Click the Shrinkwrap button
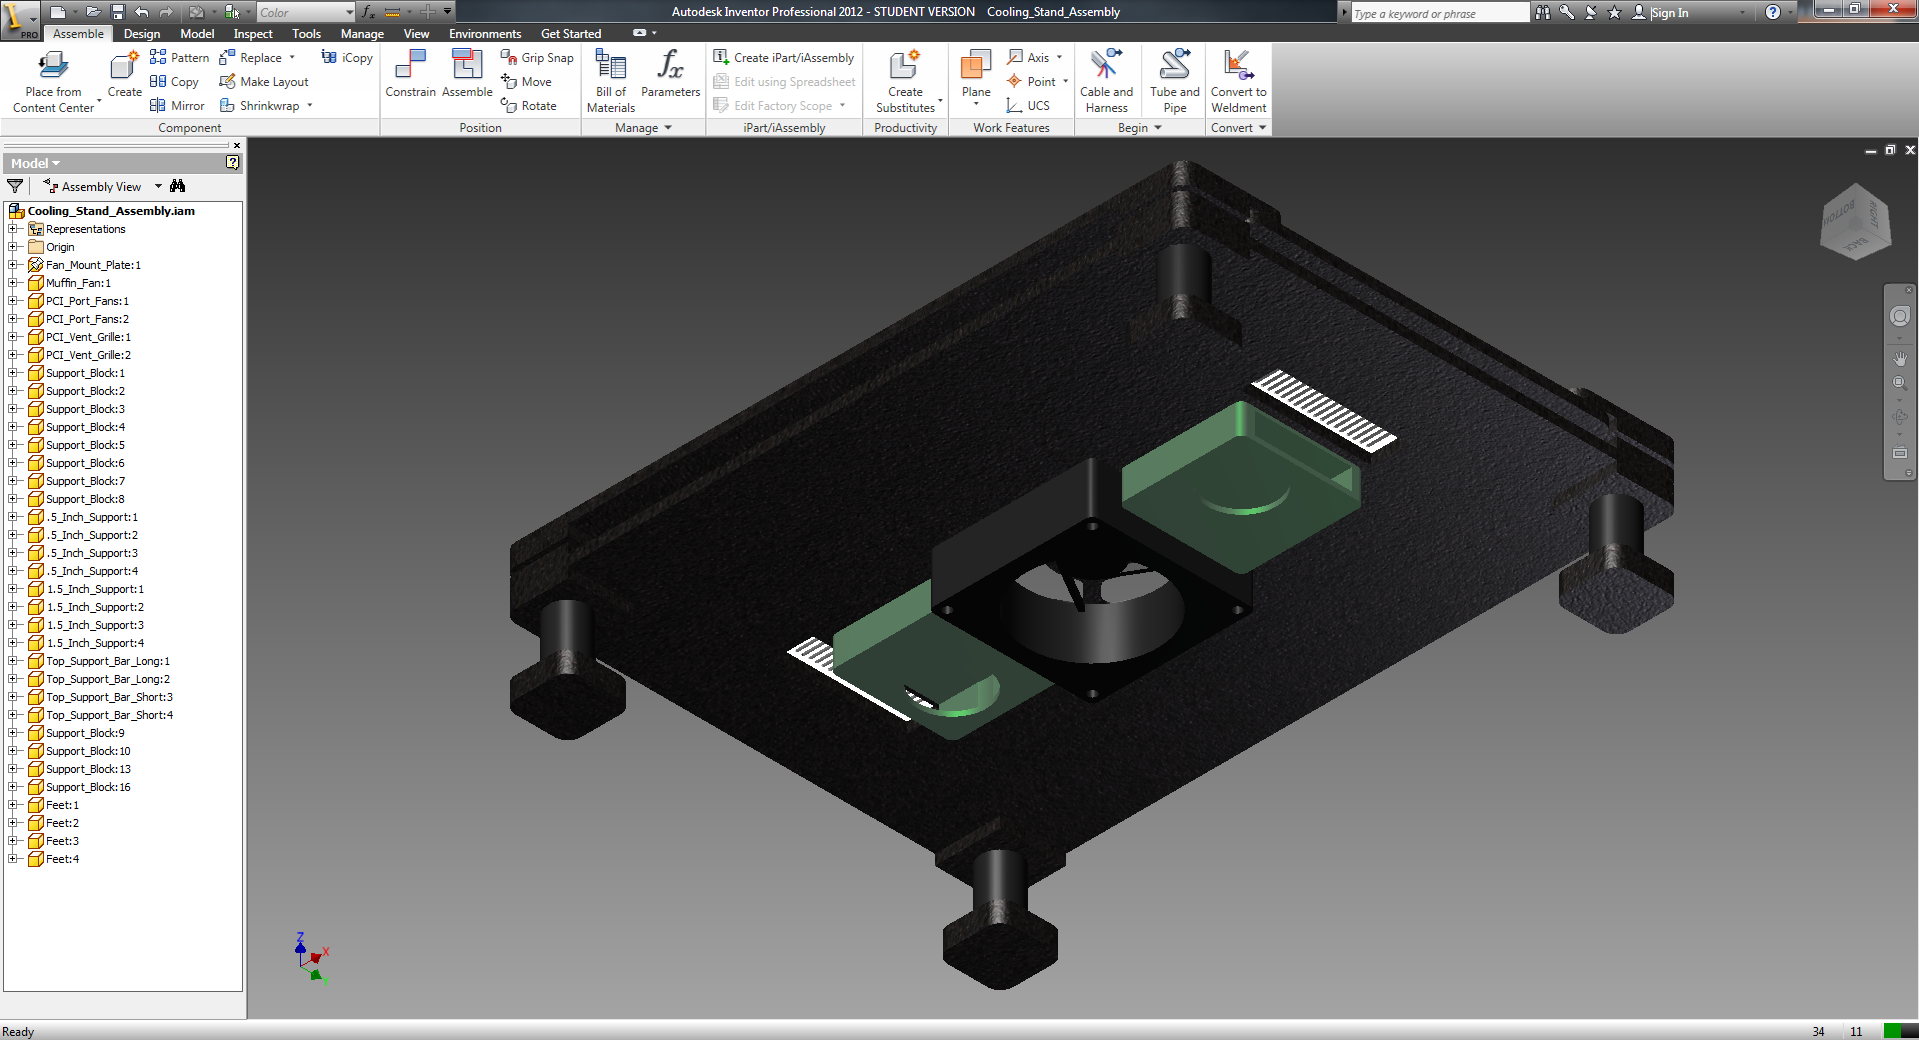 pos(260,106)
